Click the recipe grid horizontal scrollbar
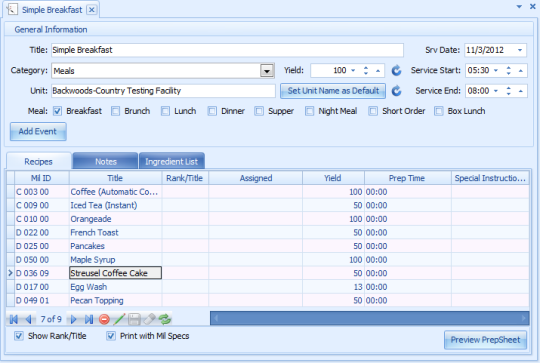 point(370,318)
